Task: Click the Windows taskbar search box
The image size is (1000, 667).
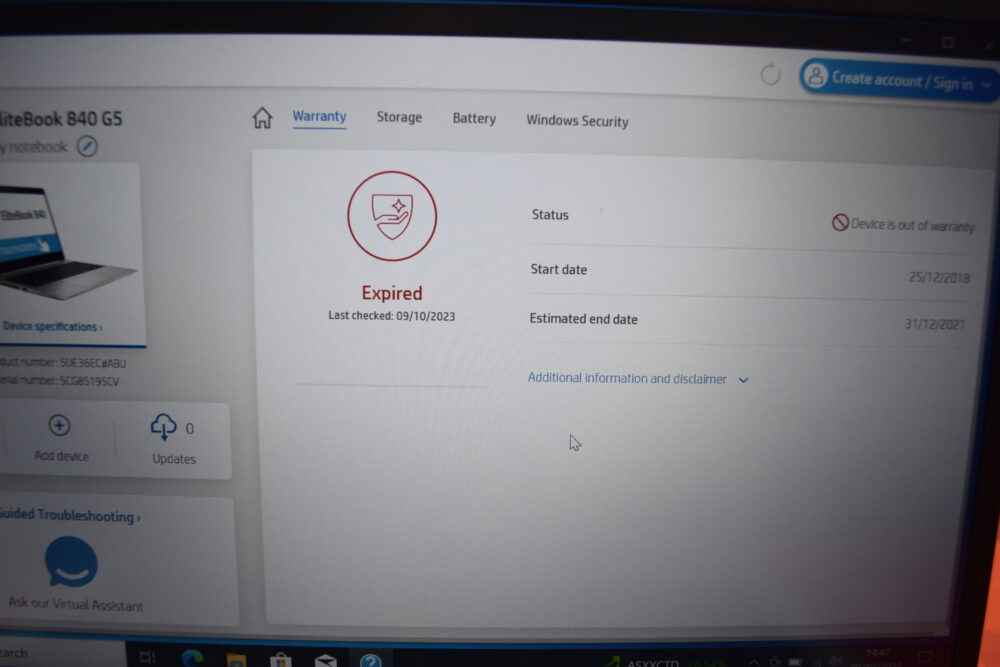Action: (x=62, y=653)
